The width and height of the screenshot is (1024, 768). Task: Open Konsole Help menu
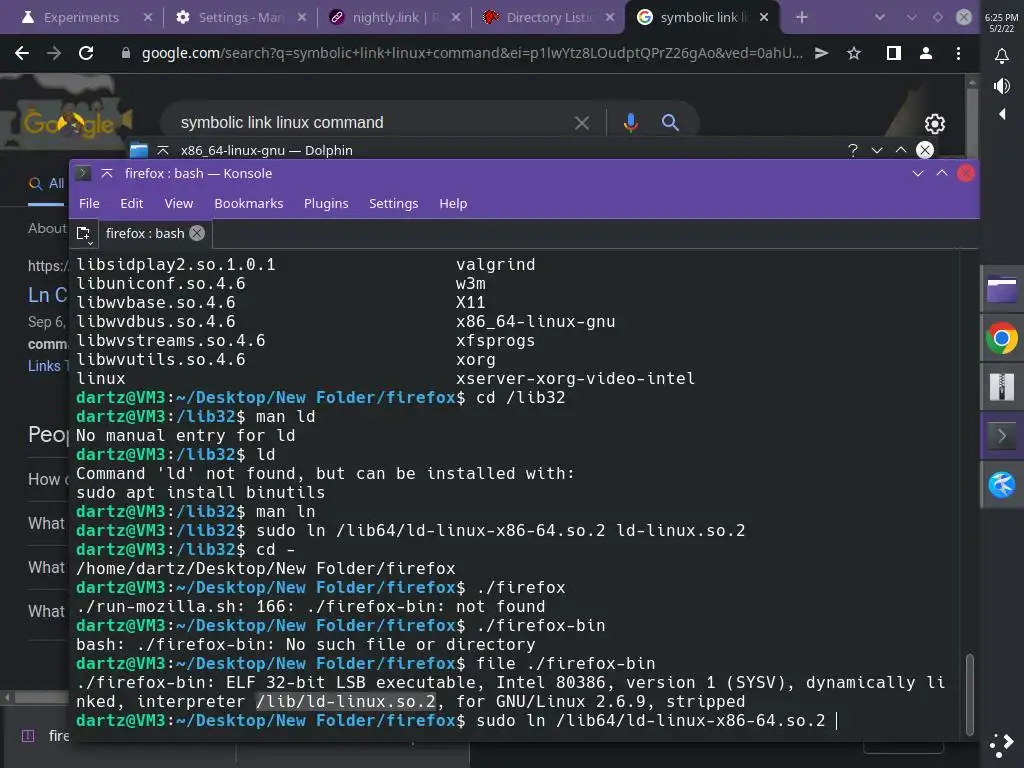[x=453, y=203]
